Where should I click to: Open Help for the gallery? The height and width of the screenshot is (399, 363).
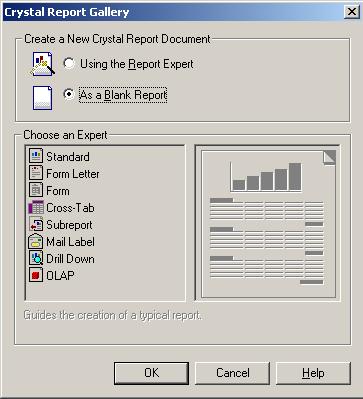pos(313,373)
